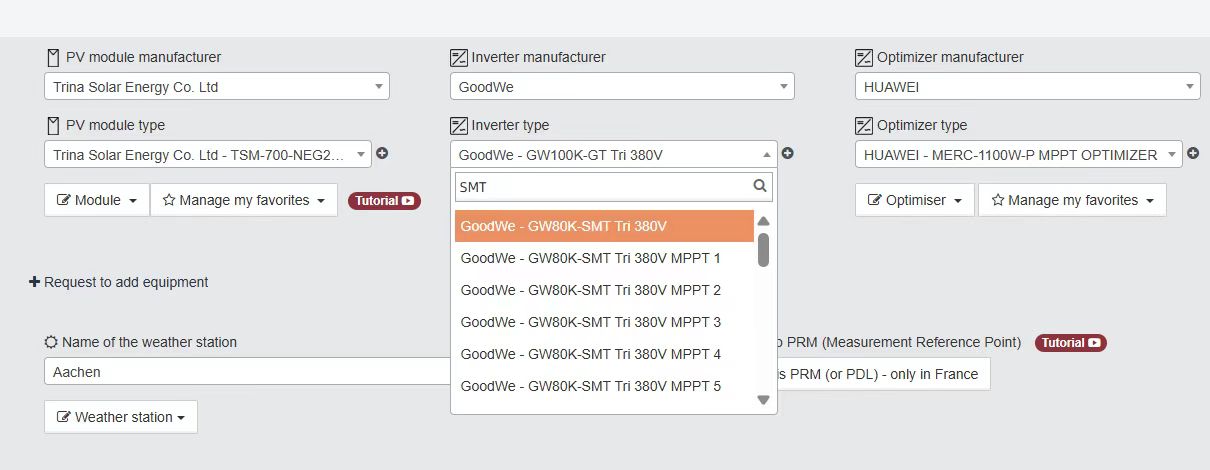Select GW80K-SMT Tri 380V MPPT 1
1210x470 pixels.
pyautogui.click(x=604, y=258)
